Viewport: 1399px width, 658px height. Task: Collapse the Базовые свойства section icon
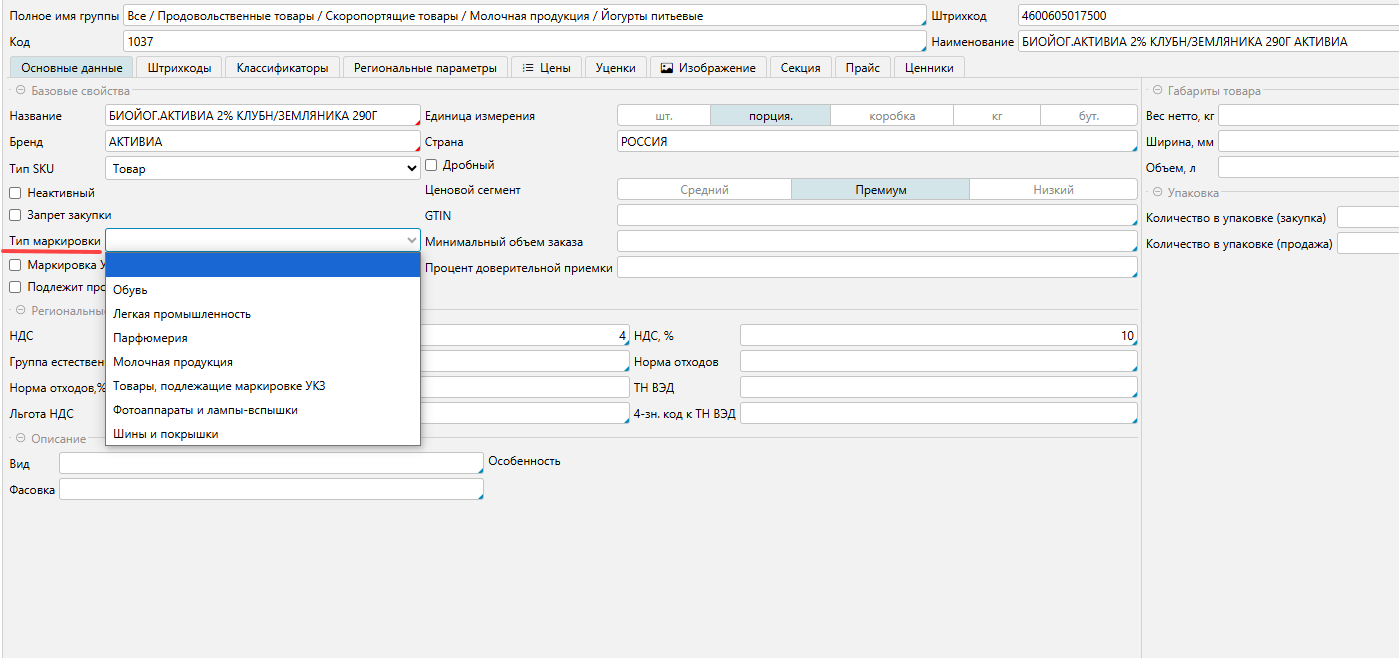click(x=20, y=91)
